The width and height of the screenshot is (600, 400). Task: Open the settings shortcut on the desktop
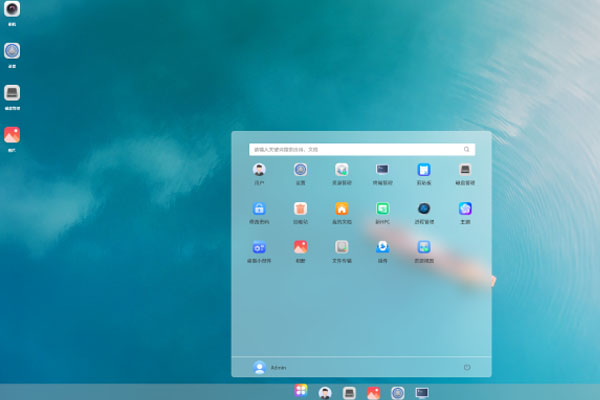12,51
